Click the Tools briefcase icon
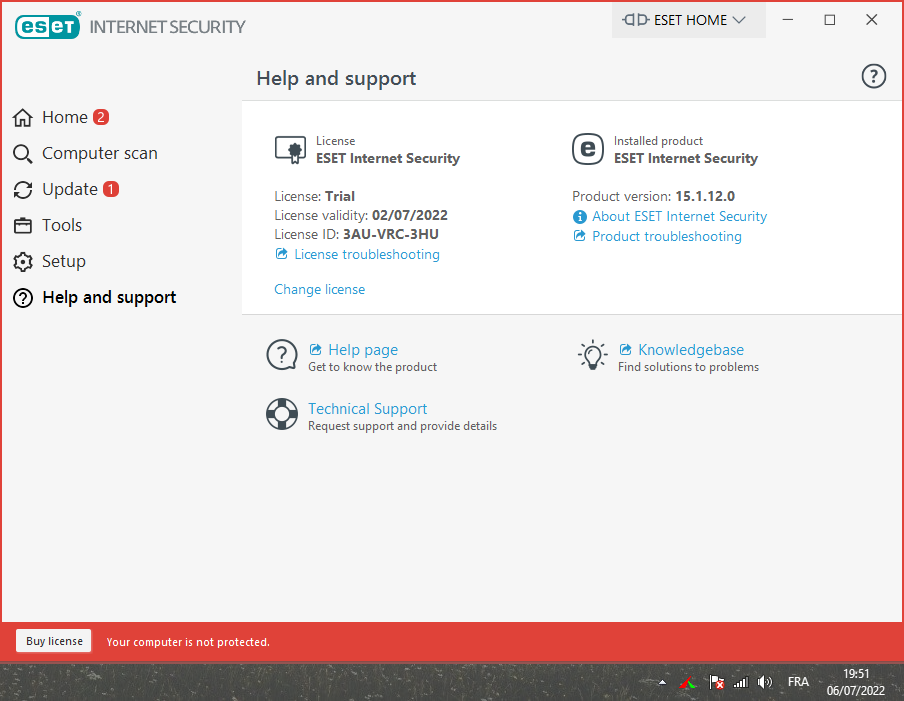This screenshot has height=701, width=904. coord(22,225)
